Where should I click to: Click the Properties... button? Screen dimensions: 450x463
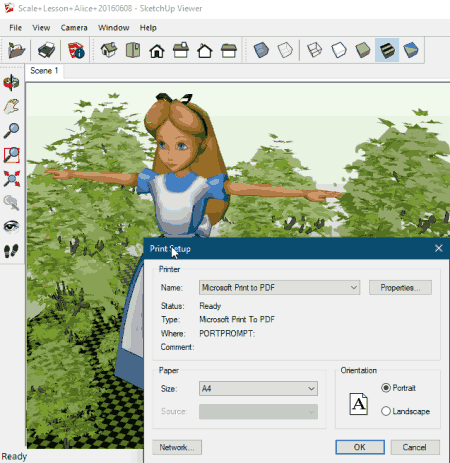pyautogui.click(x=400, y=288)
